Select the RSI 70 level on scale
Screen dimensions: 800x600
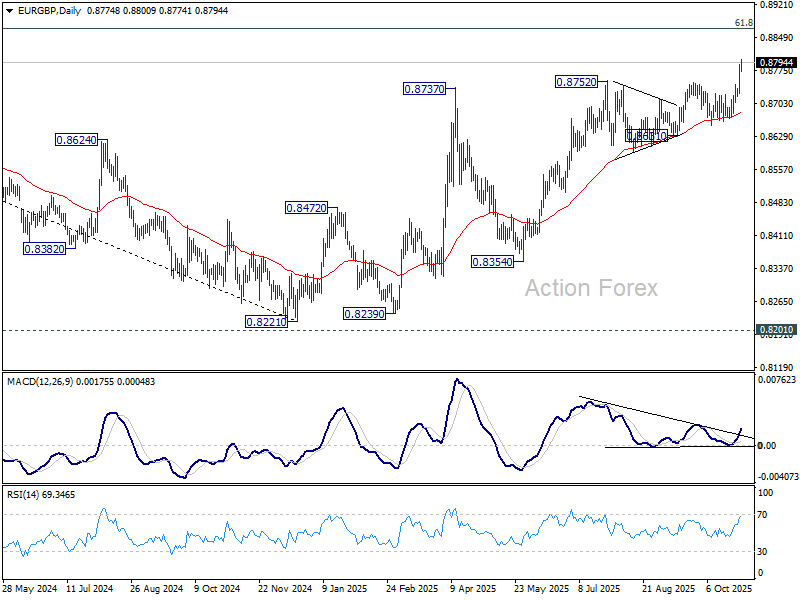[x=762, y=515]
